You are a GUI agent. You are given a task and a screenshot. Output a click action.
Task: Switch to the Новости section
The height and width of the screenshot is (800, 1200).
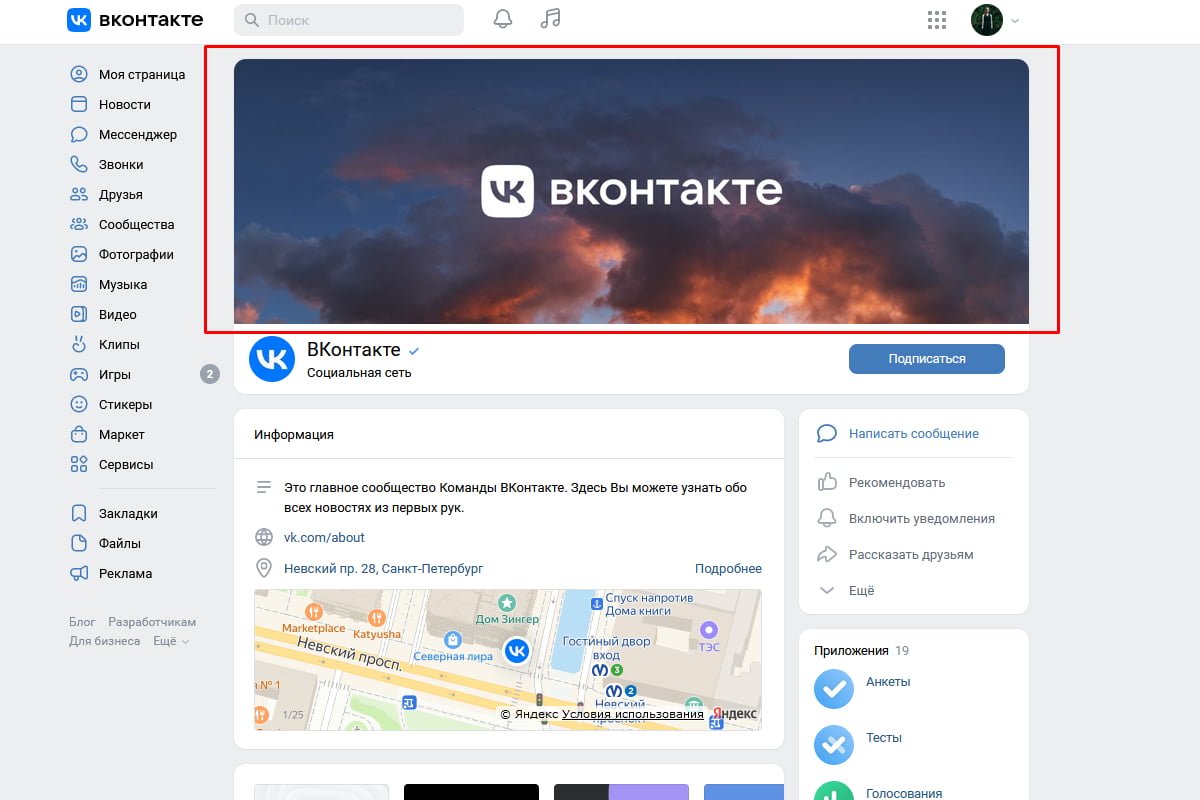[125, 104]
